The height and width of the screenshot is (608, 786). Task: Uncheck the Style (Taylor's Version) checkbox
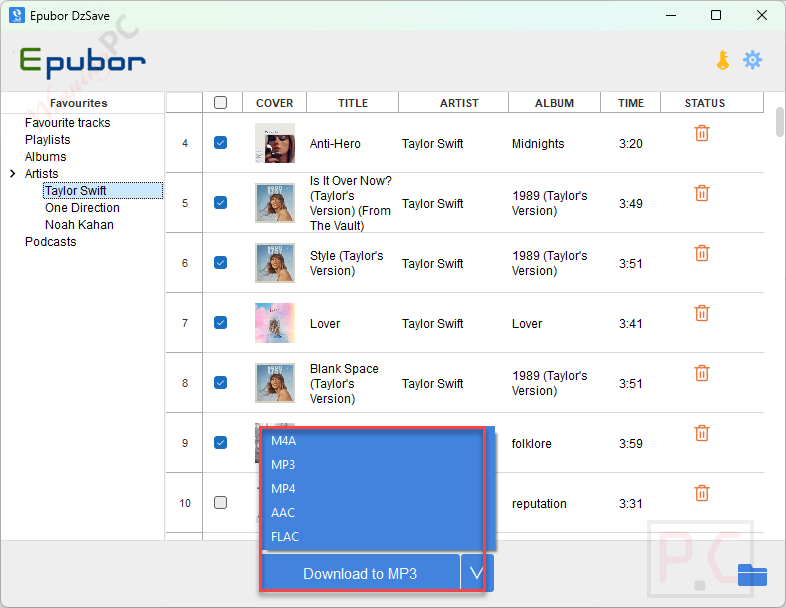point(221,263)
